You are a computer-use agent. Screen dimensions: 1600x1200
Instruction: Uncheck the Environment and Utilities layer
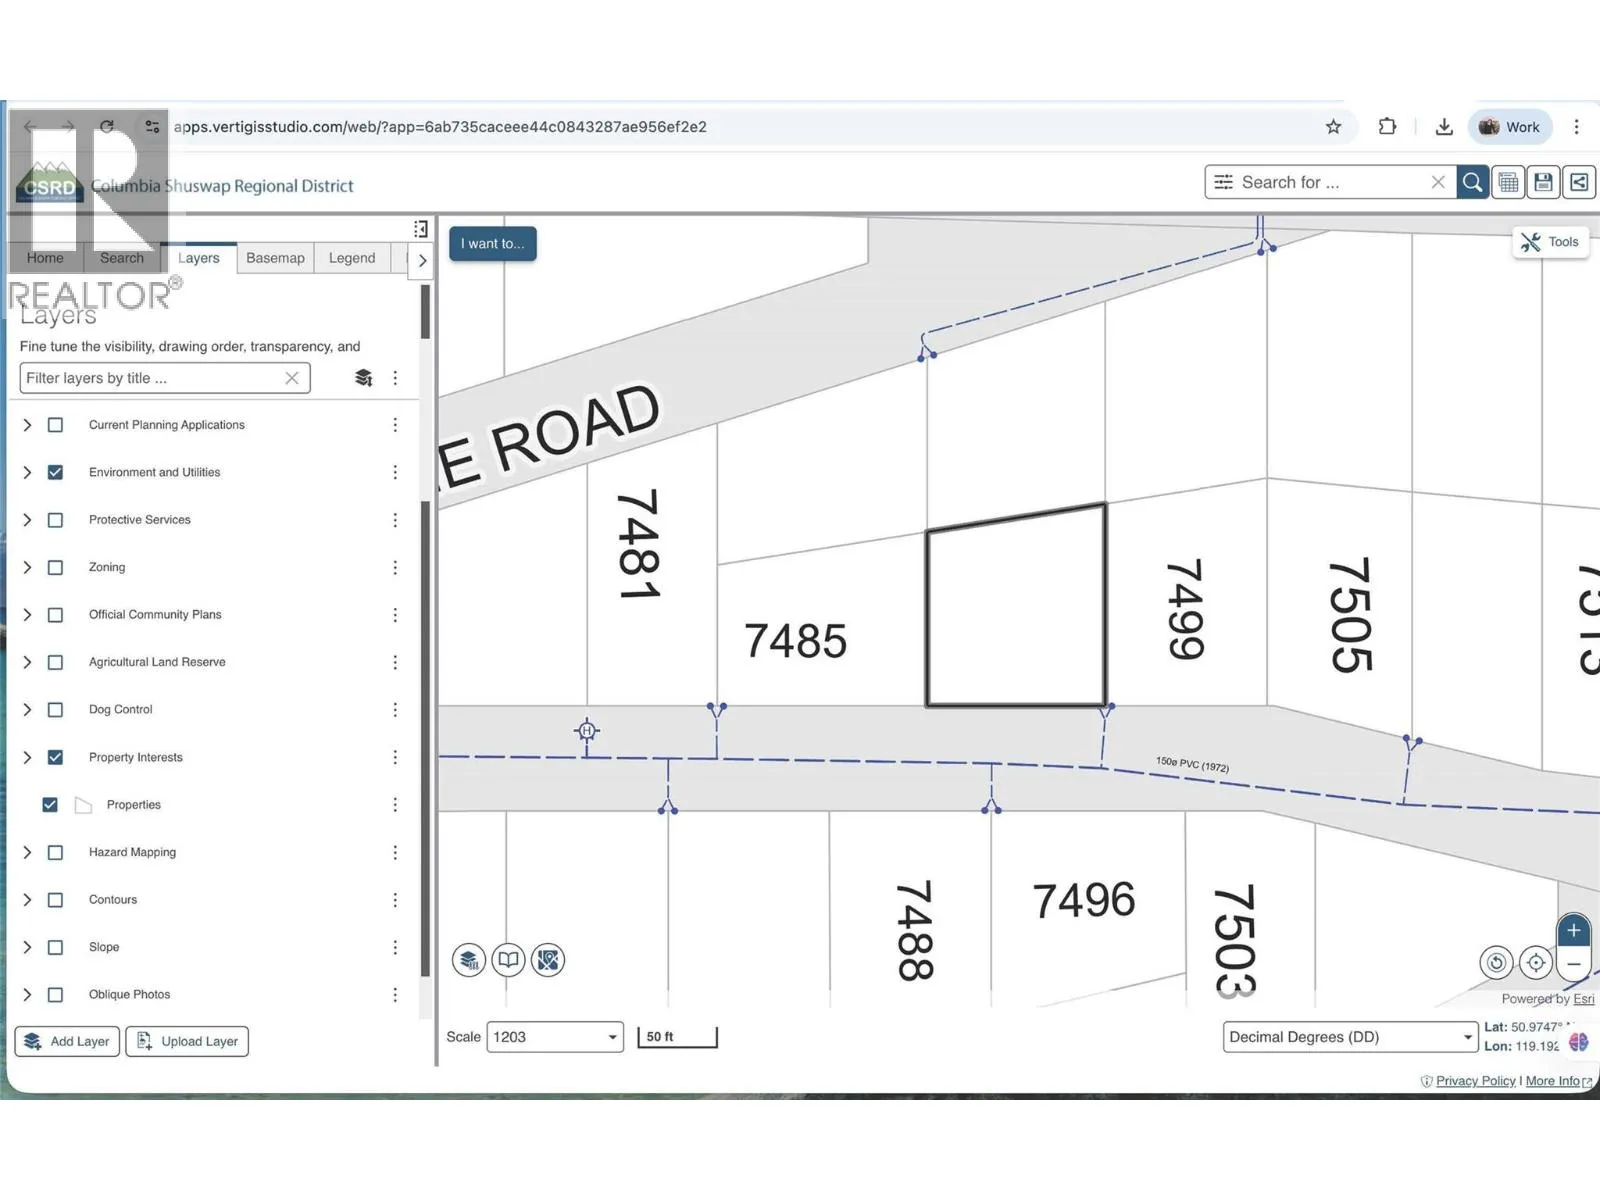click(x=56, y=472)
